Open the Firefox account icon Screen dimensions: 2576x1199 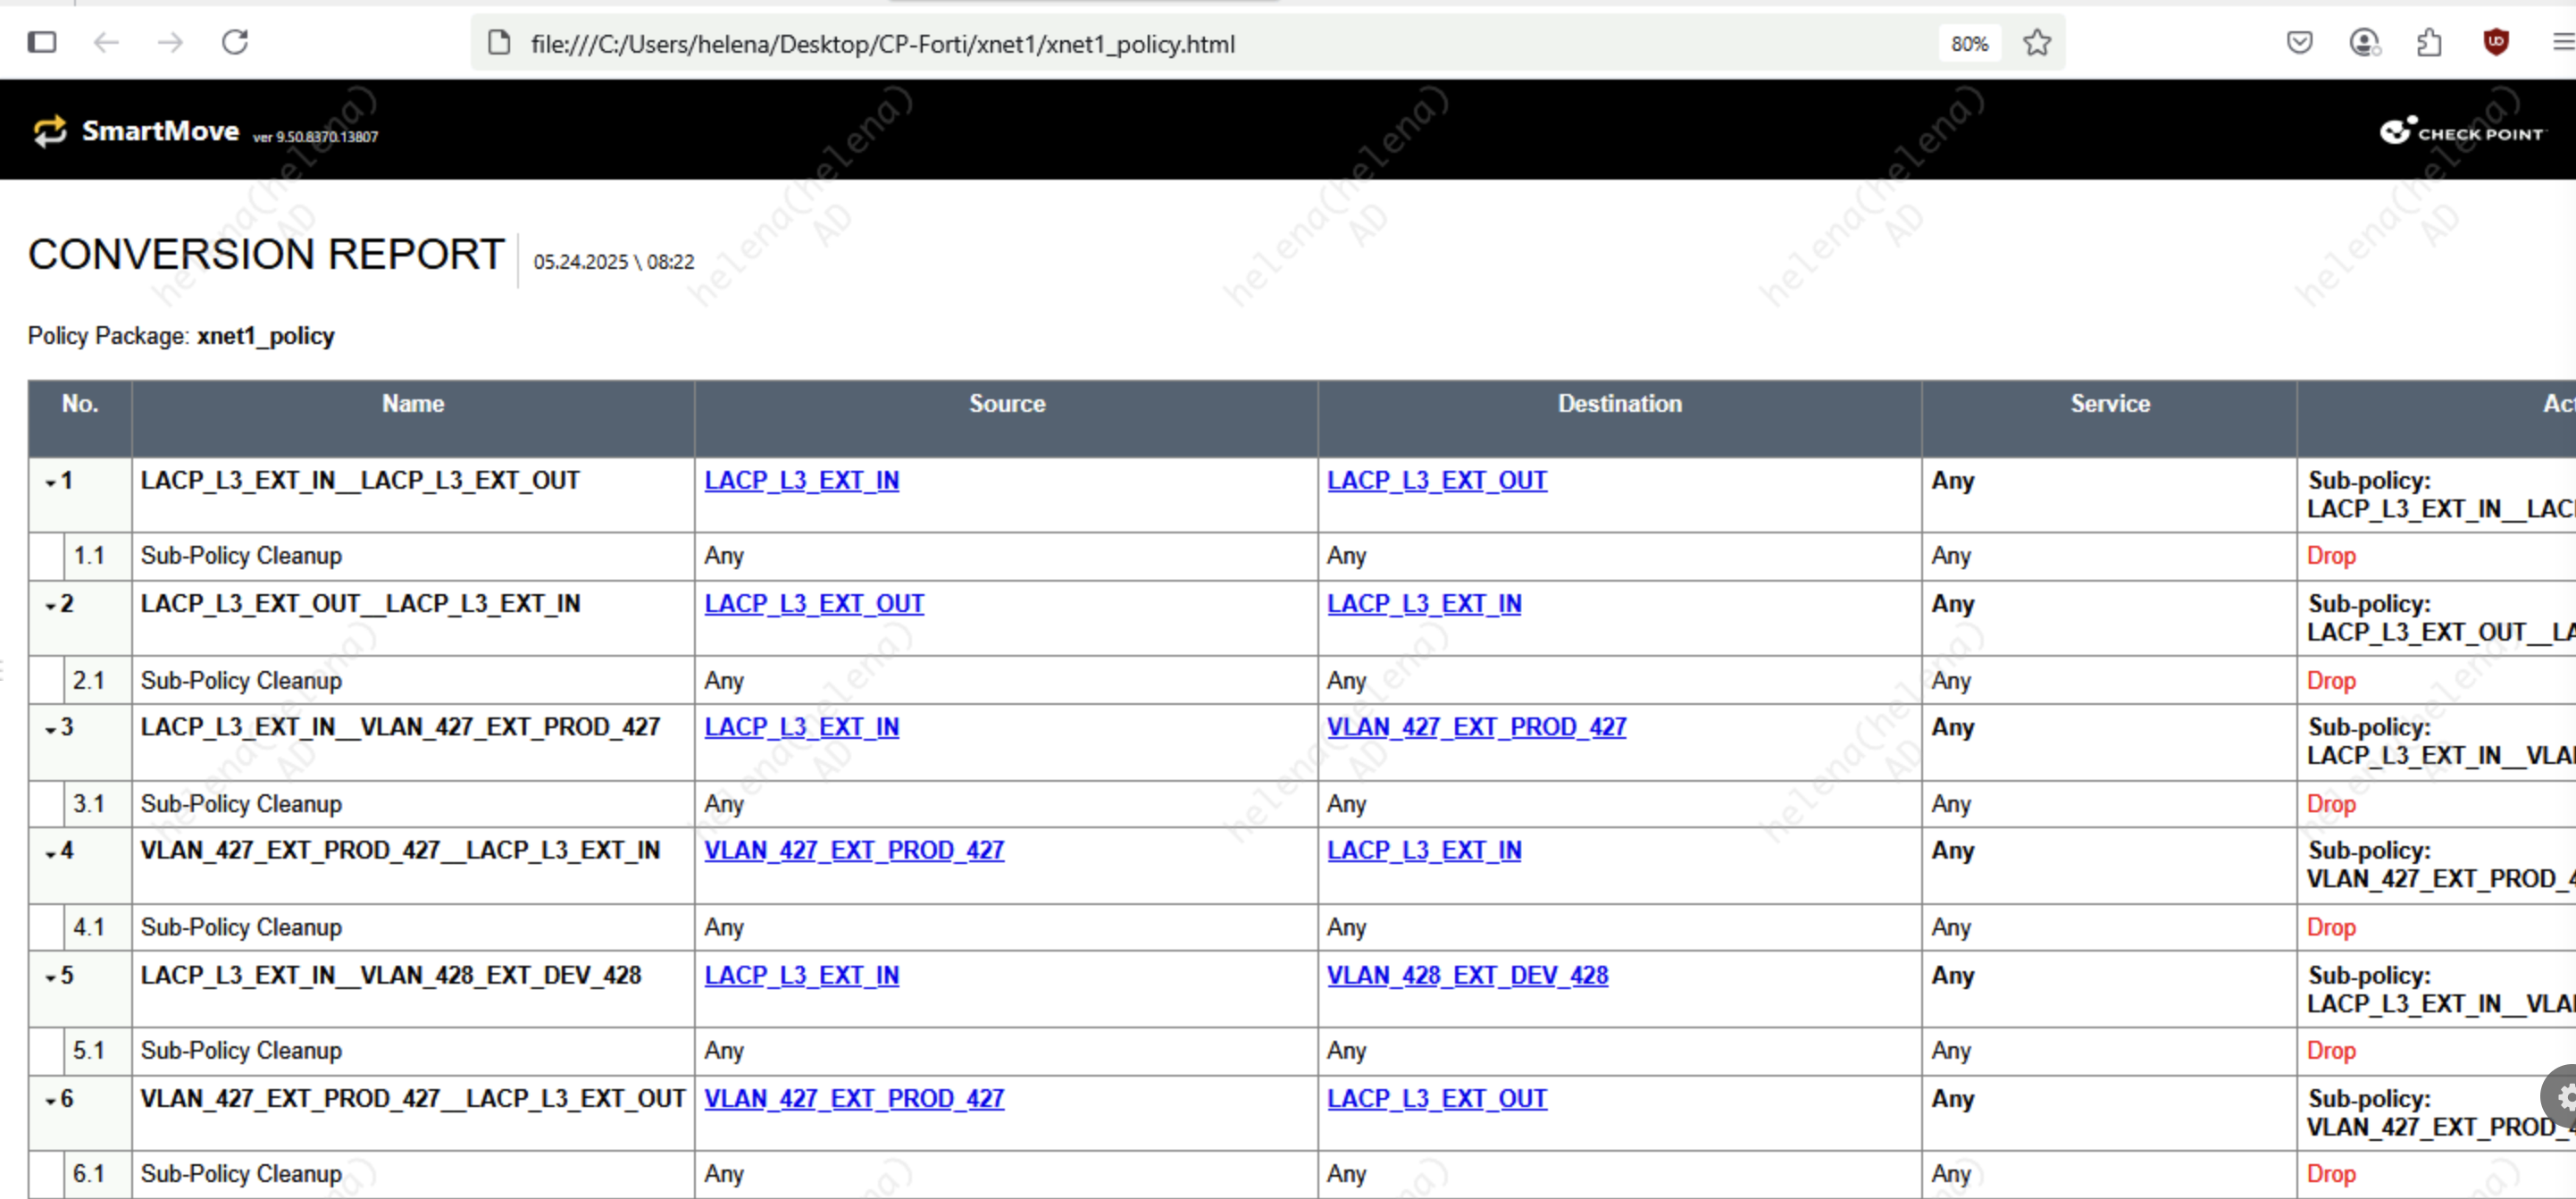[x=2363, y=42]
